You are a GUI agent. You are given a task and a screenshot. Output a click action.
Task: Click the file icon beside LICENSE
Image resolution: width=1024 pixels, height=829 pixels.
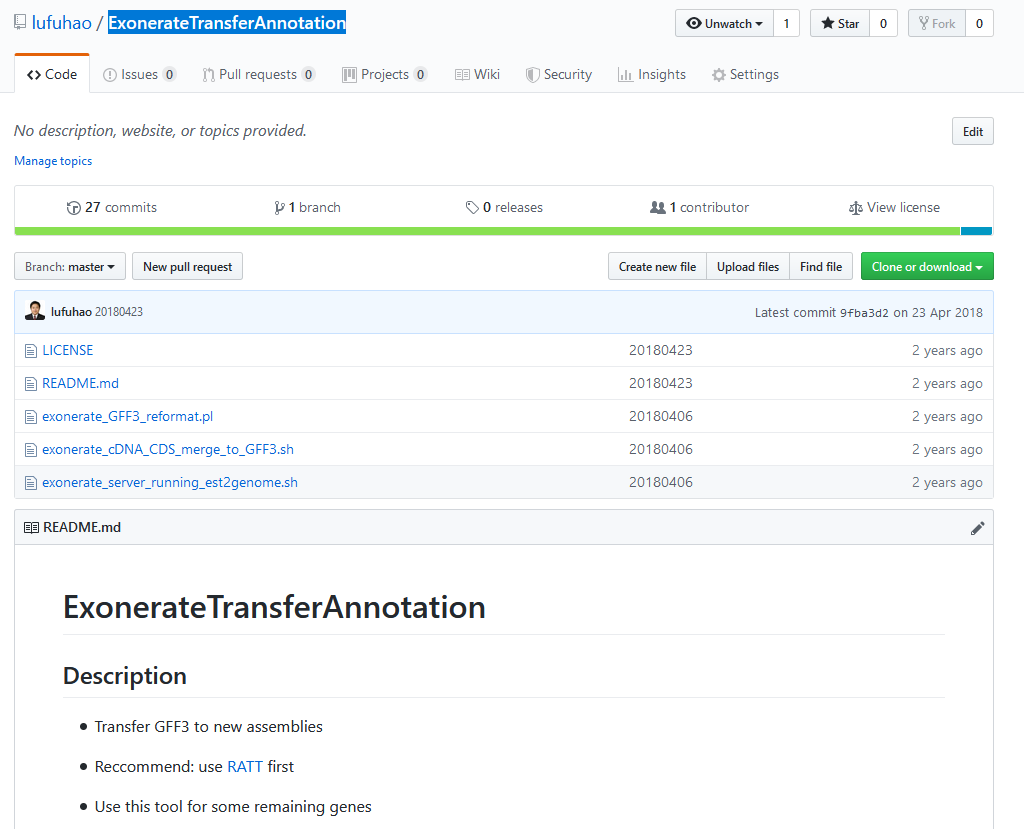pos(31,351)
